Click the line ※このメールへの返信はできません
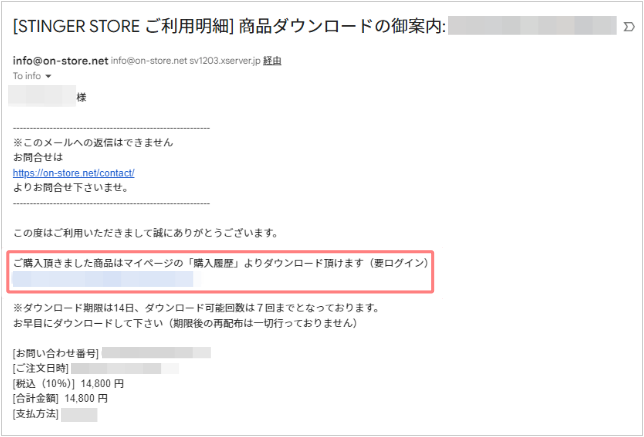The height and width of the screenshot is (437, 644). (93, 143)
